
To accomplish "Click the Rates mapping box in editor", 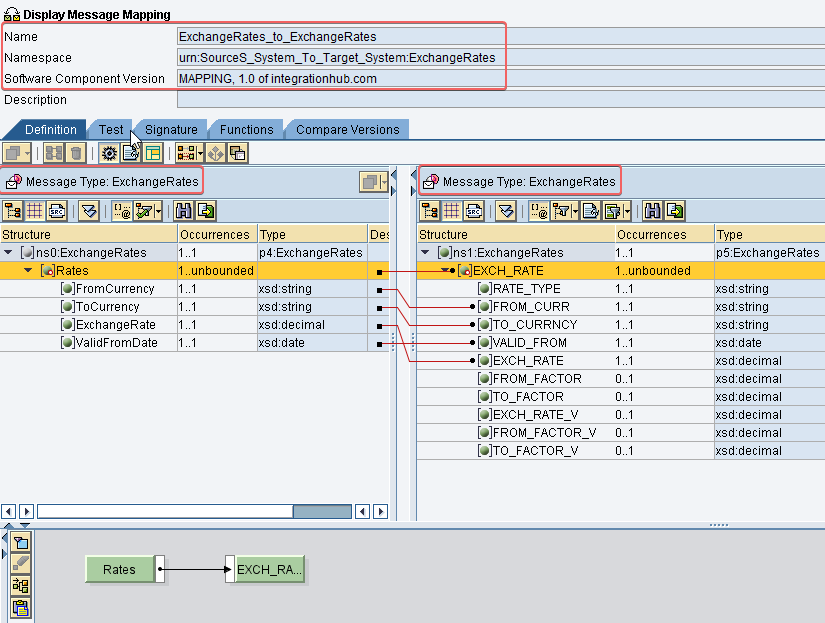I will click(119, 569).
